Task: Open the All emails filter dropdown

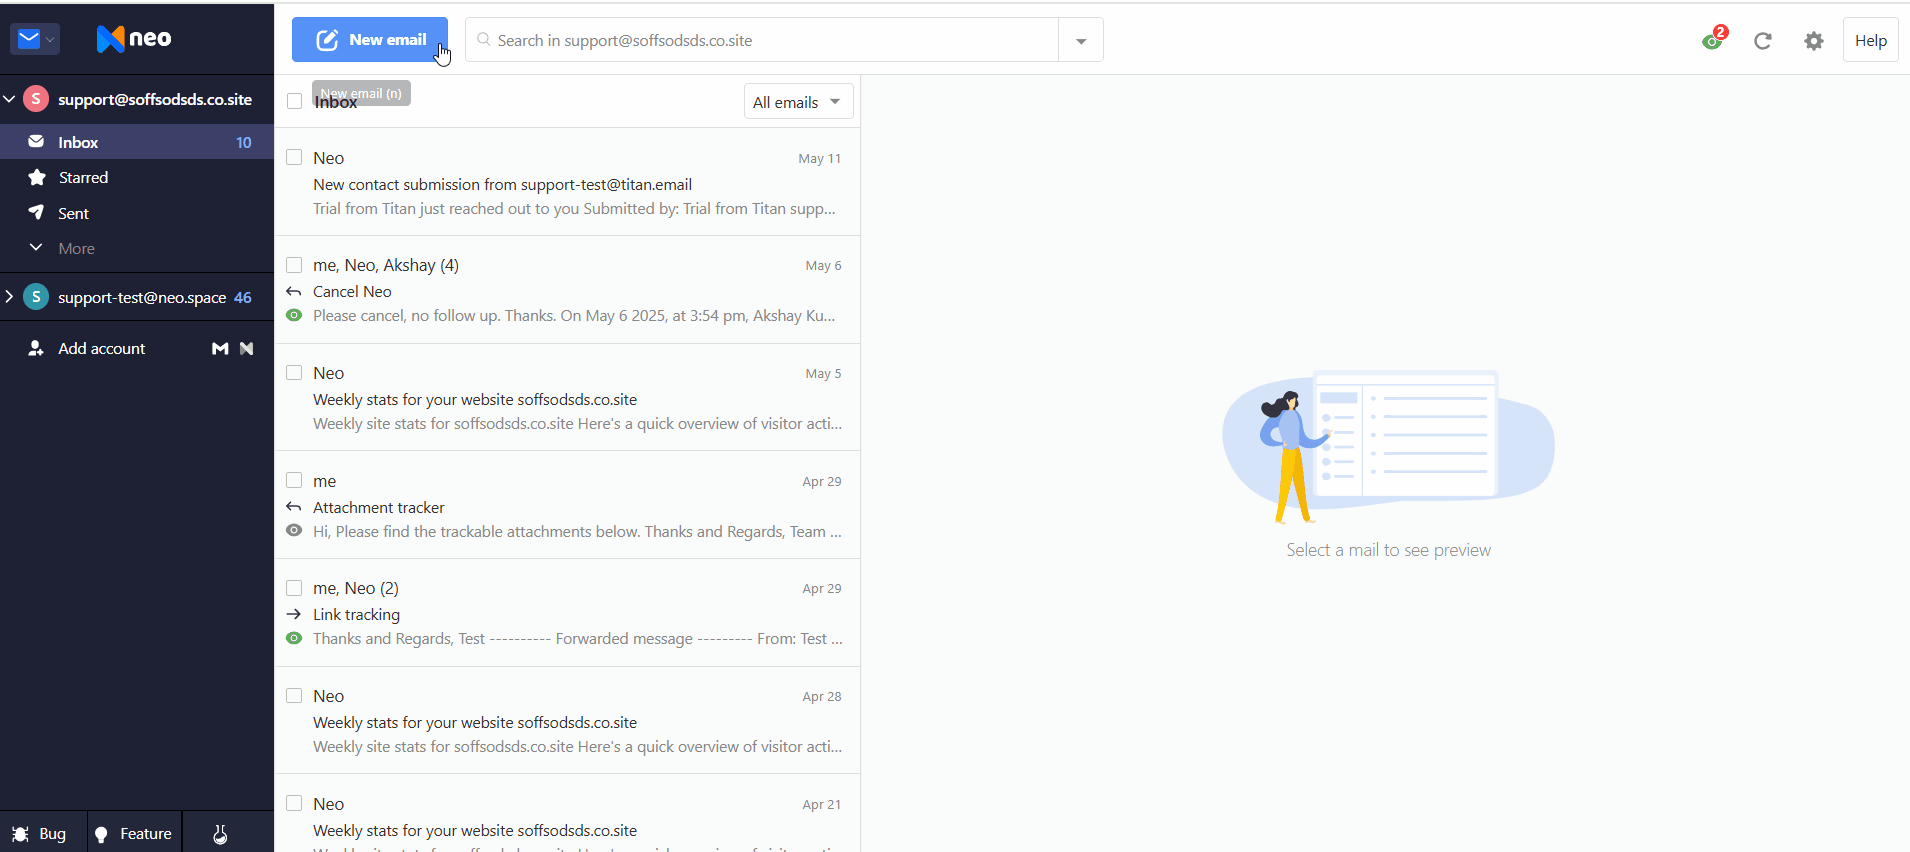Action: click(x=798, y=102)
